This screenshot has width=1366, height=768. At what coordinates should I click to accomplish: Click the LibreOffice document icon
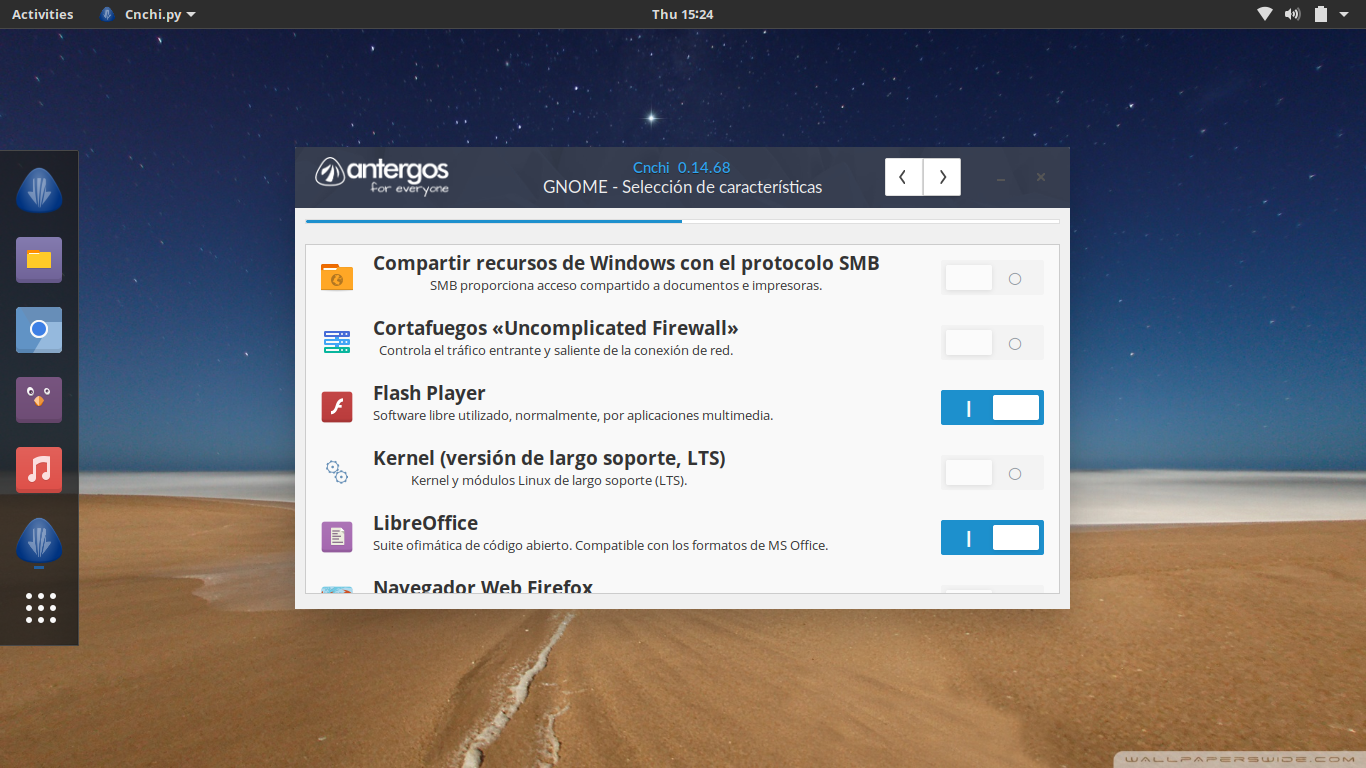[337, 536]
